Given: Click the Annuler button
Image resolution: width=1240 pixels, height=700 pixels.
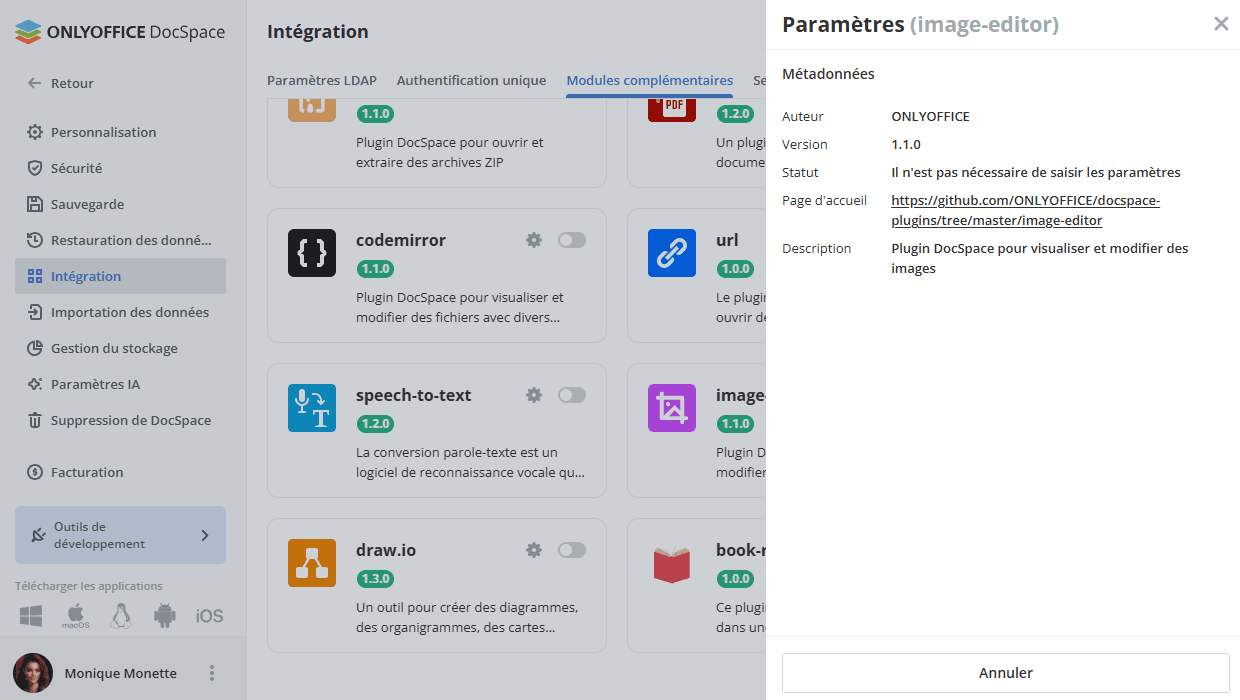Looking at the screenshot, I should tap(1005, 673).
